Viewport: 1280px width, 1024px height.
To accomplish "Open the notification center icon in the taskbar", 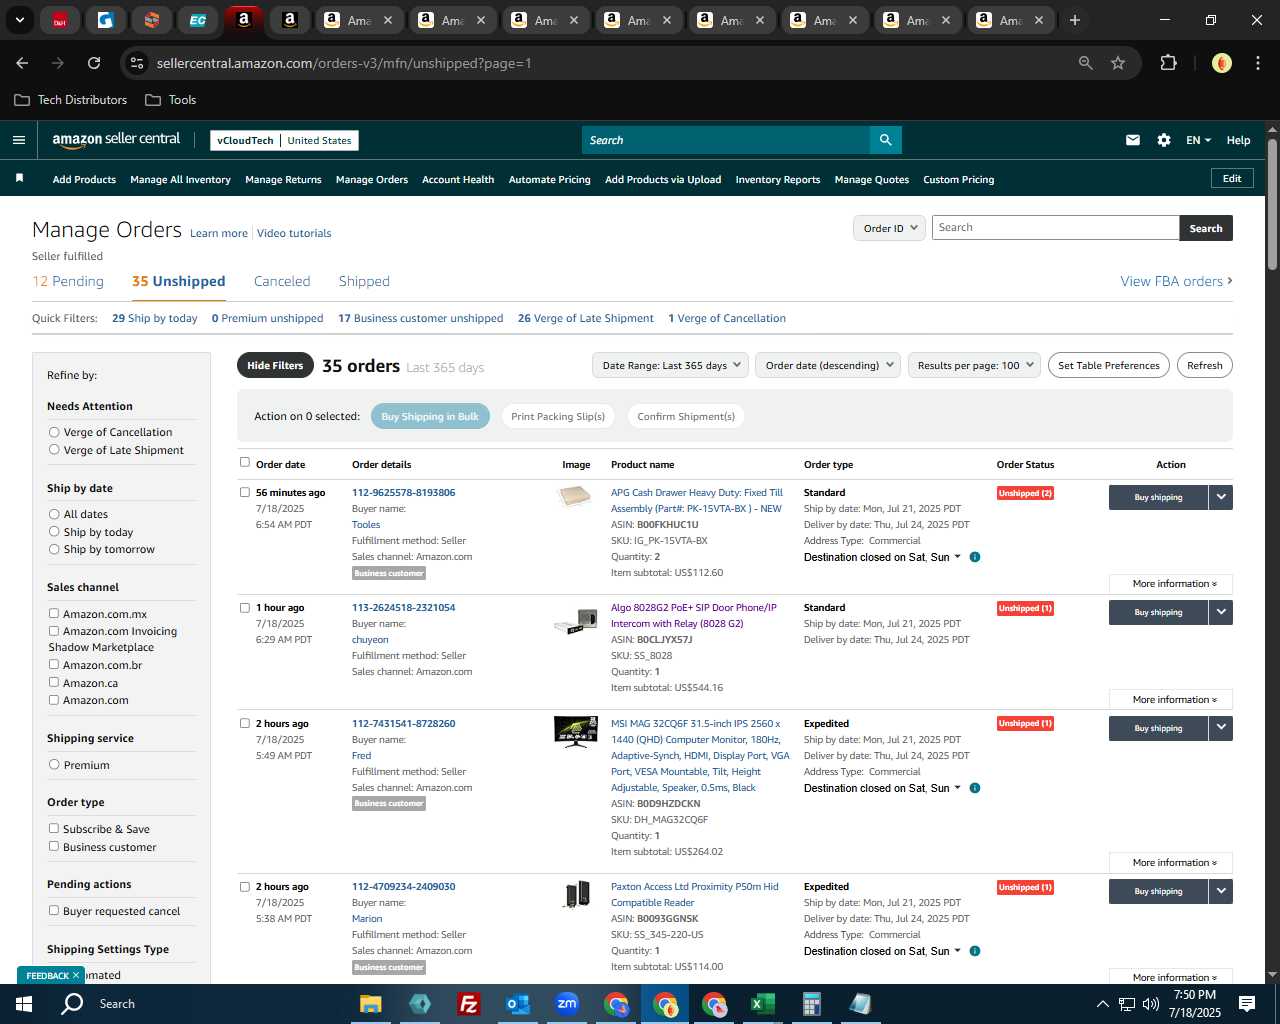I will 1247,1004.
